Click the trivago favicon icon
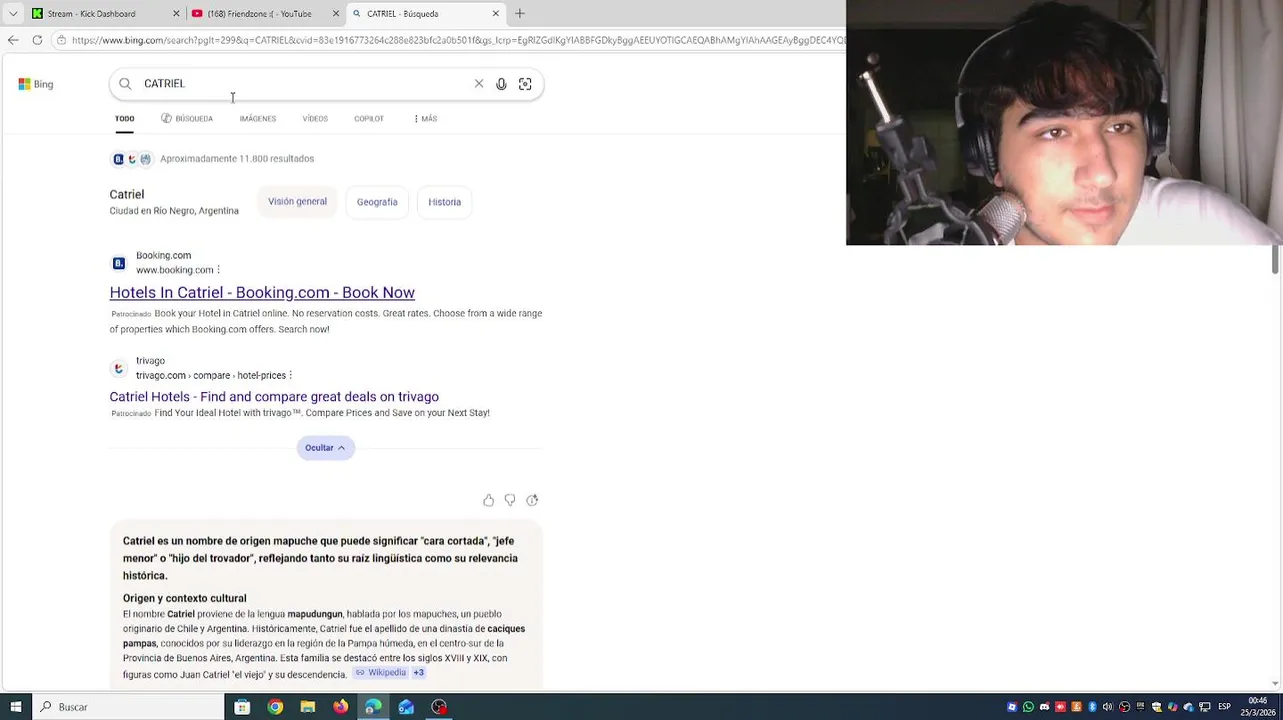The image size is (1283, 720). coord(118,368)
